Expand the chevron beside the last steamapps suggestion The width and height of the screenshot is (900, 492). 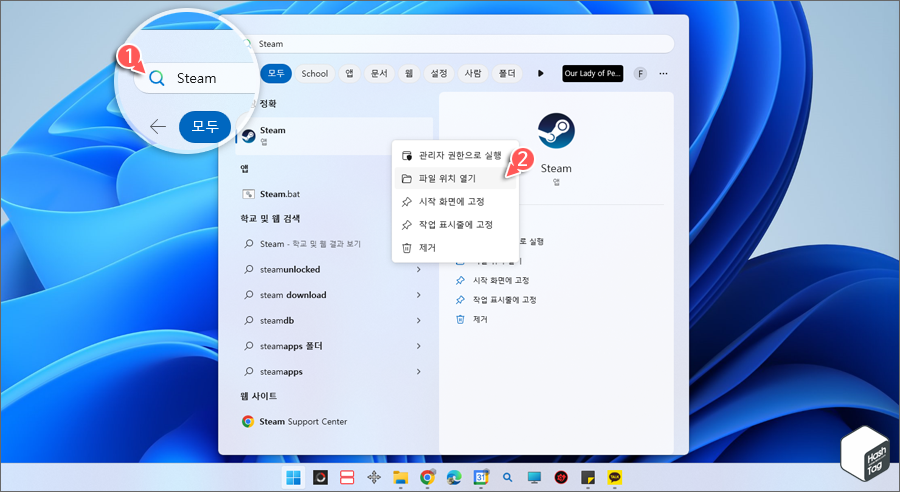419,371
